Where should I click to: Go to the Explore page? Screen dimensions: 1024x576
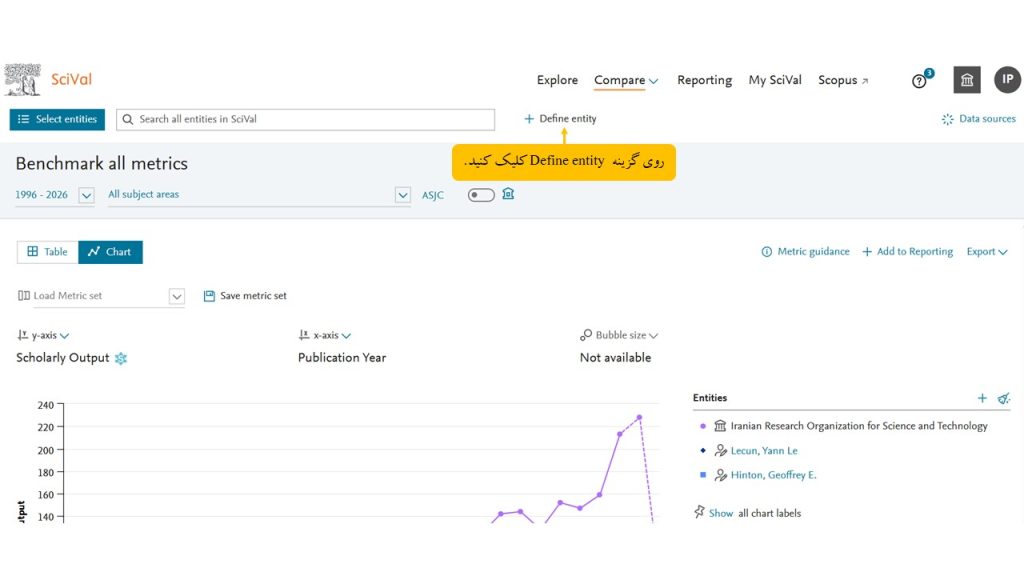(x=557, y=80)
